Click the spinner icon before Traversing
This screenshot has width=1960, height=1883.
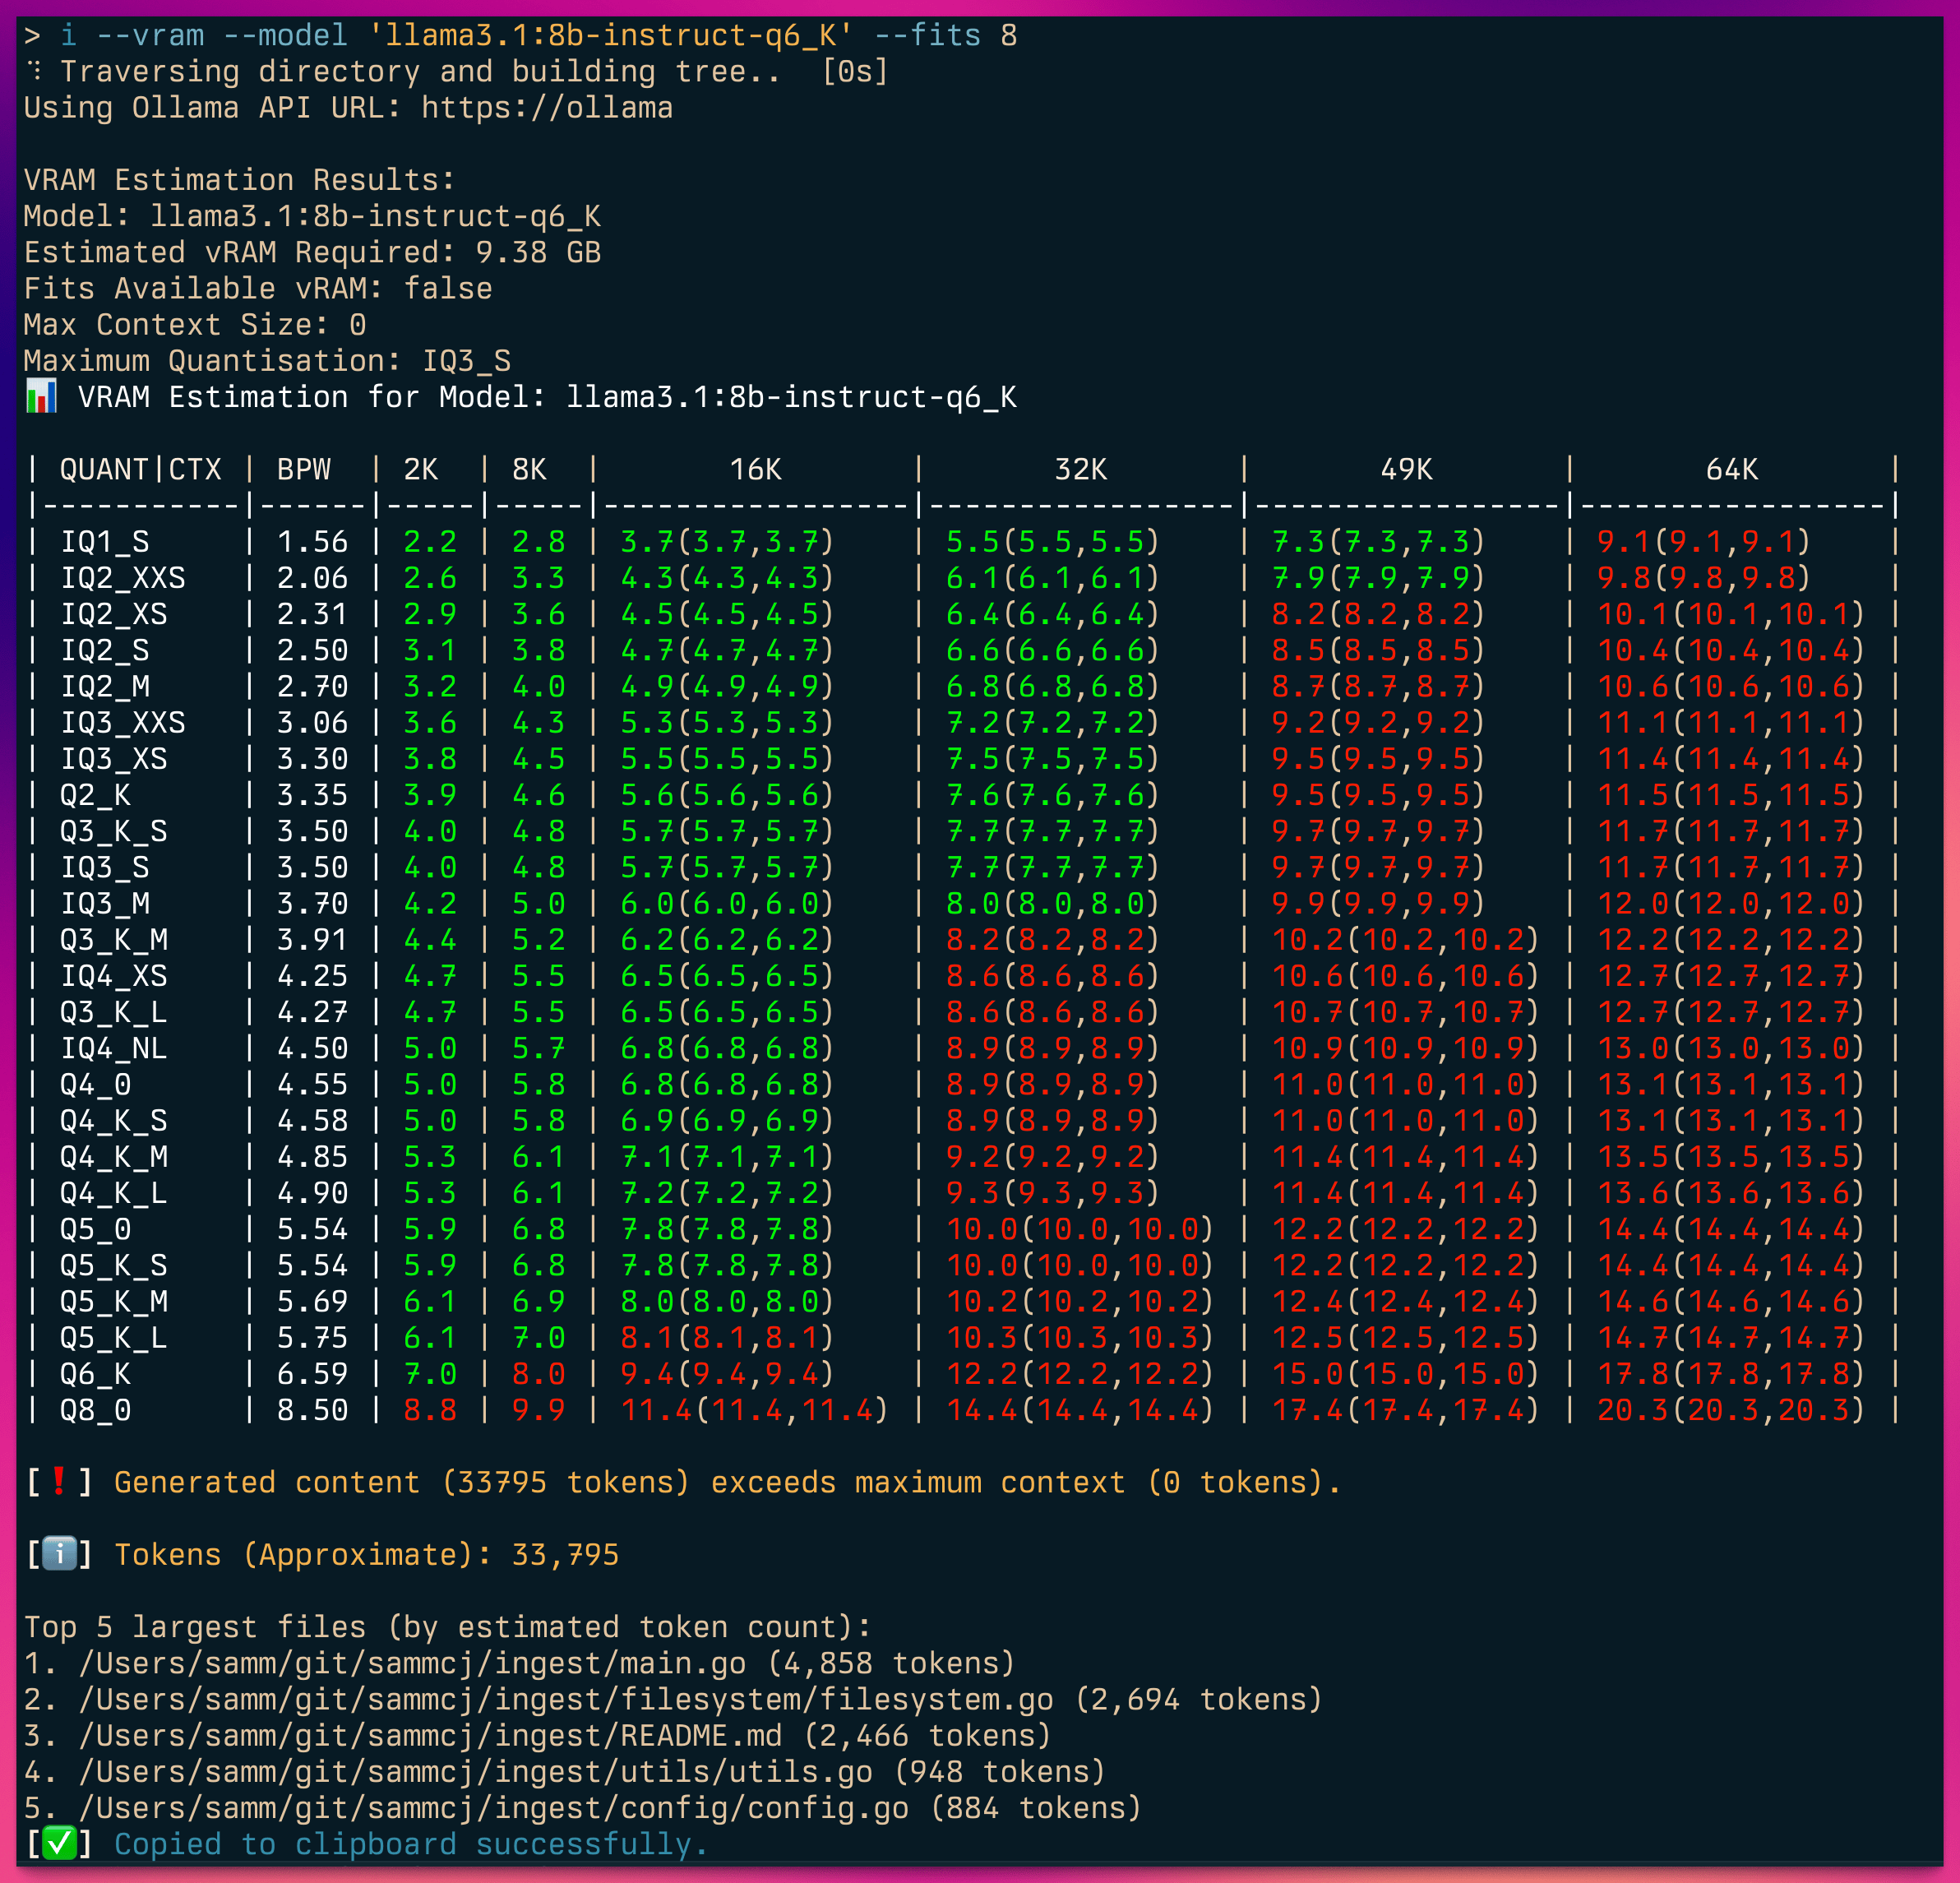pyautogui.click(x=34, y=71)
